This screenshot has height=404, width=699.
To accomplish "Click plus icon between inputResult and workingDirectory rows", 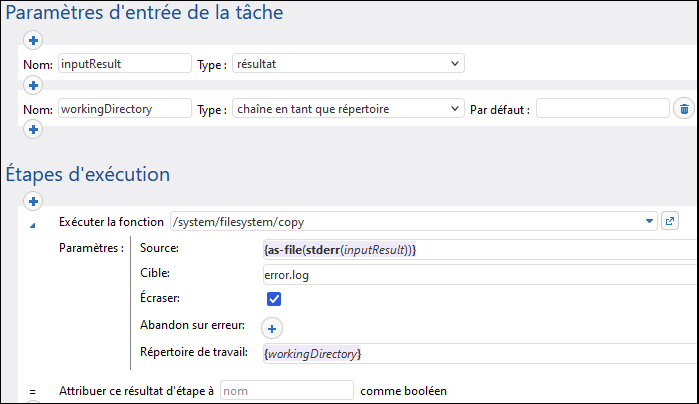I will [33, 86].
